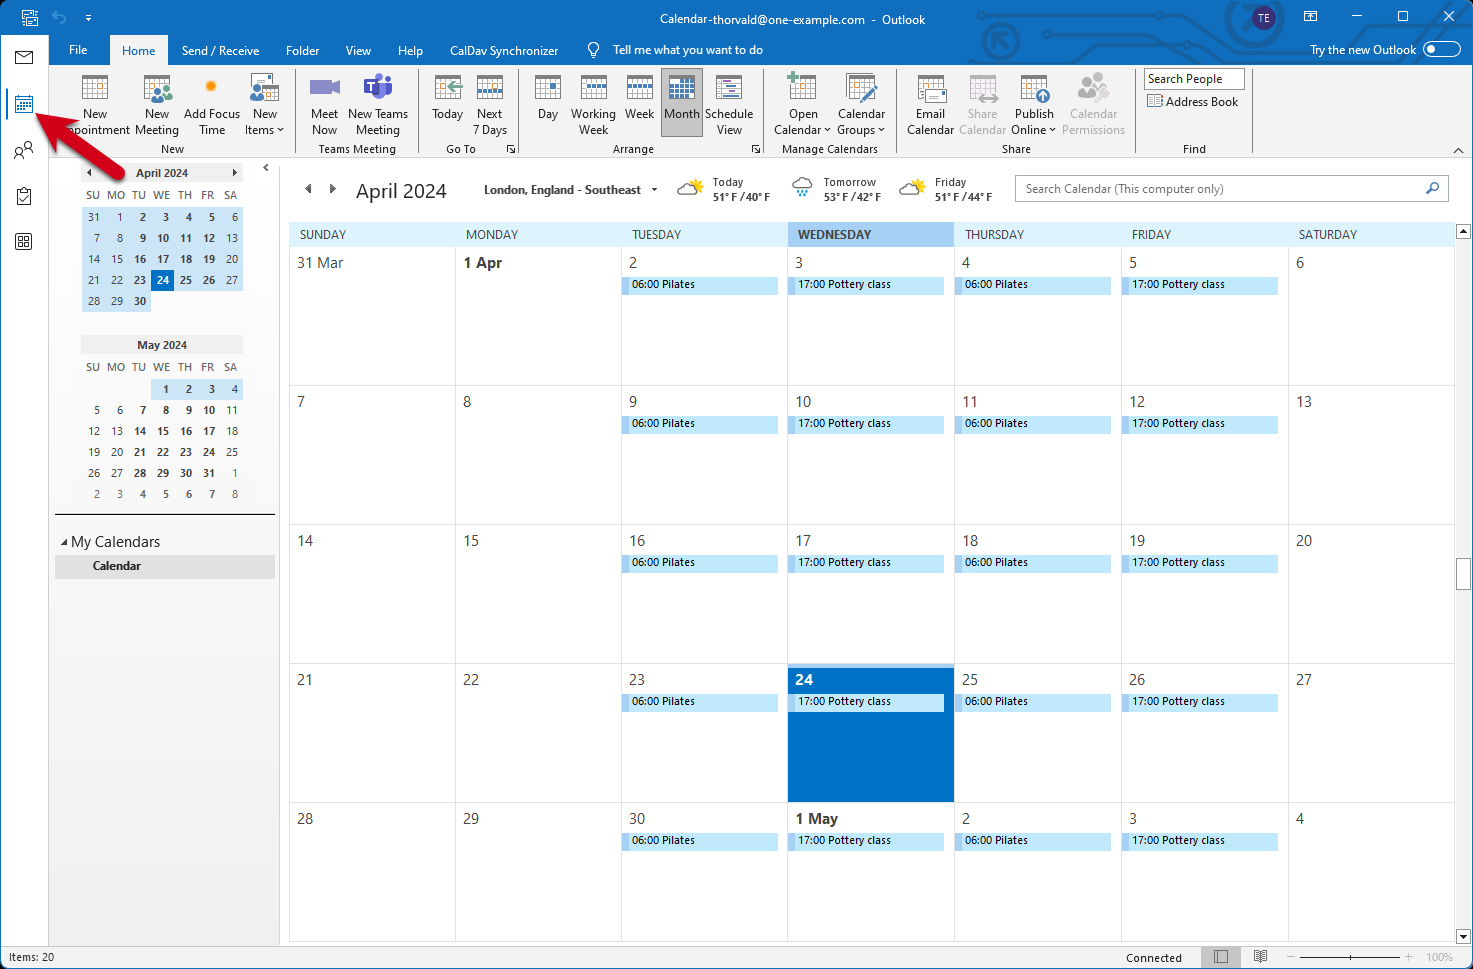Switch to Week view

coord(640,98)
